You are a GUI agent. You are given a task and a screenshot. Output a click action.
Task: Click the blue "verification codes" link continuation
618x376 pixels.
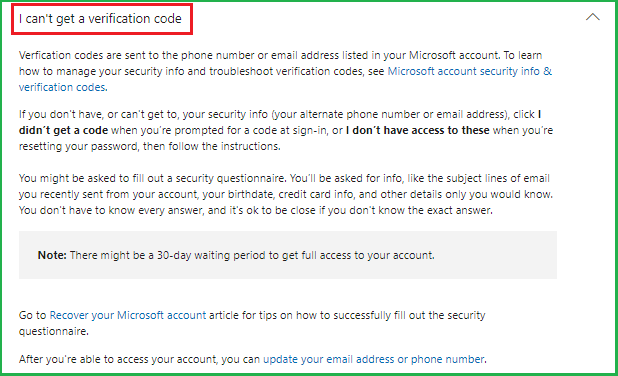pyautogui.click(x=62, y=87)
